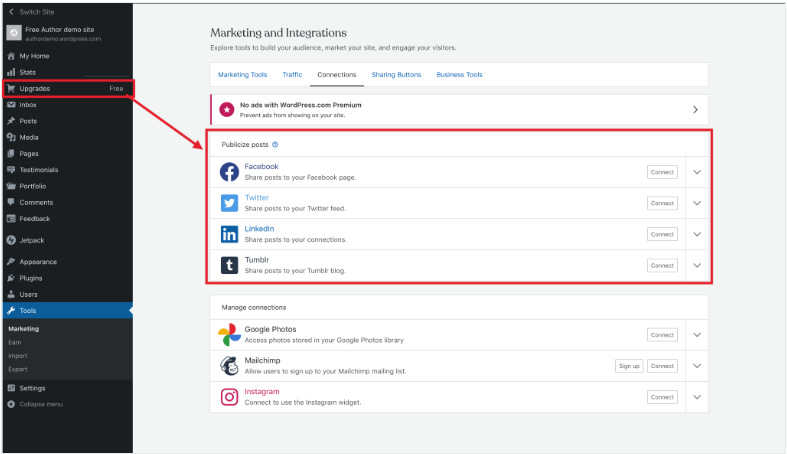The width and height of the screenshot is (787, 454).
Task: Click the Google Photos pinwheel icon
Action: [x=229, y=334]
